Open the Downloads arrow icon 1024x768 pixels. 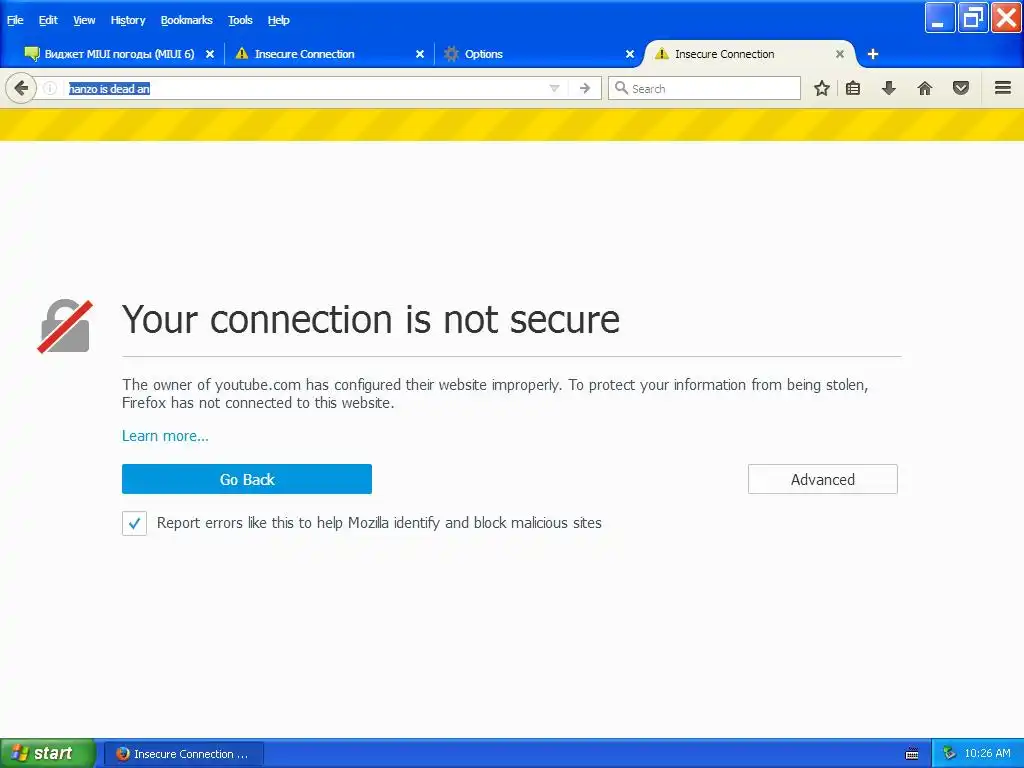pos(889,88)
